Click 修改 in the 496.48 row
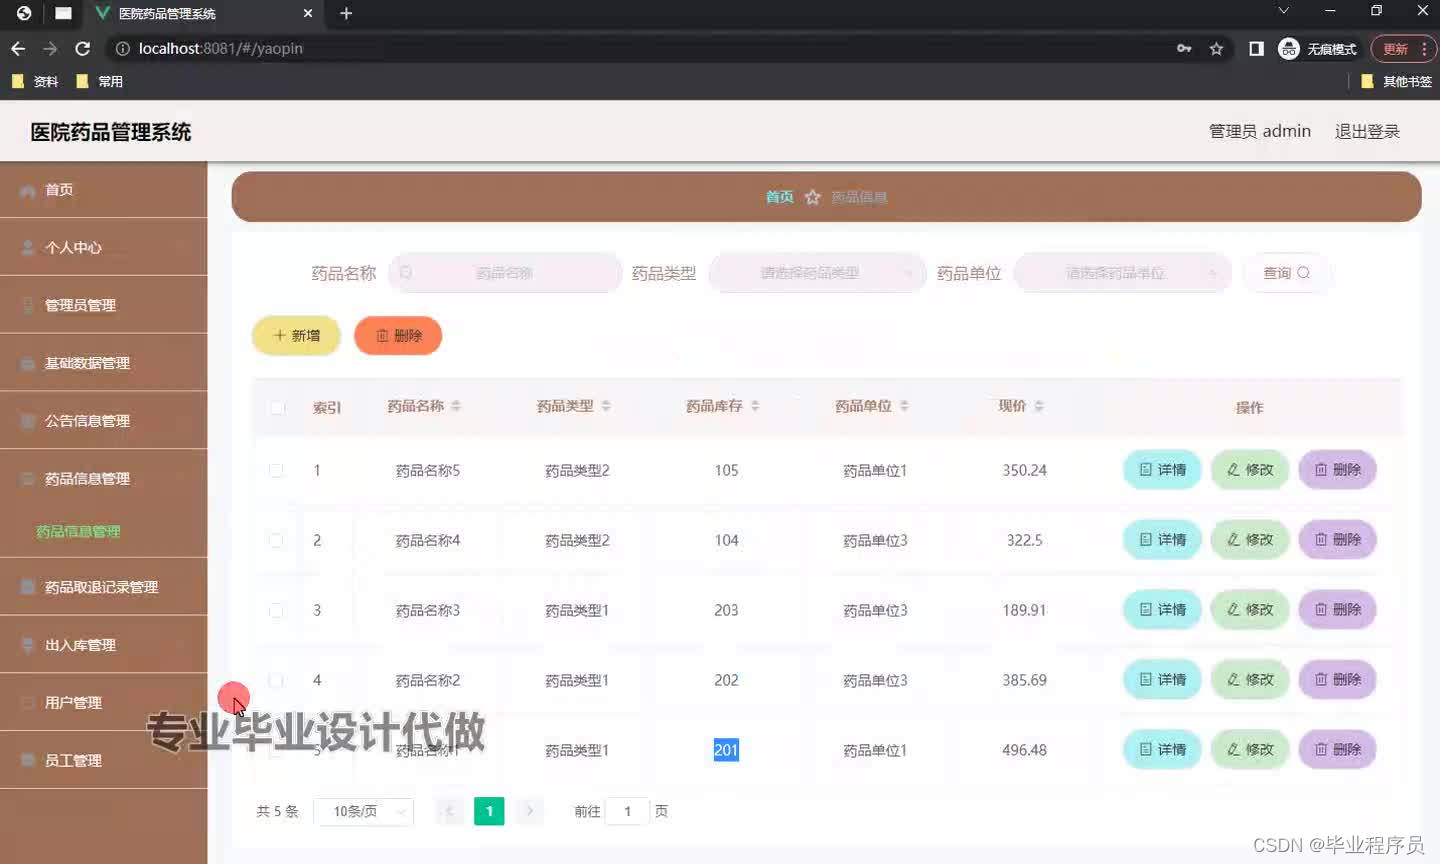Screen dimensions: 1440x864 (1250, 750)
